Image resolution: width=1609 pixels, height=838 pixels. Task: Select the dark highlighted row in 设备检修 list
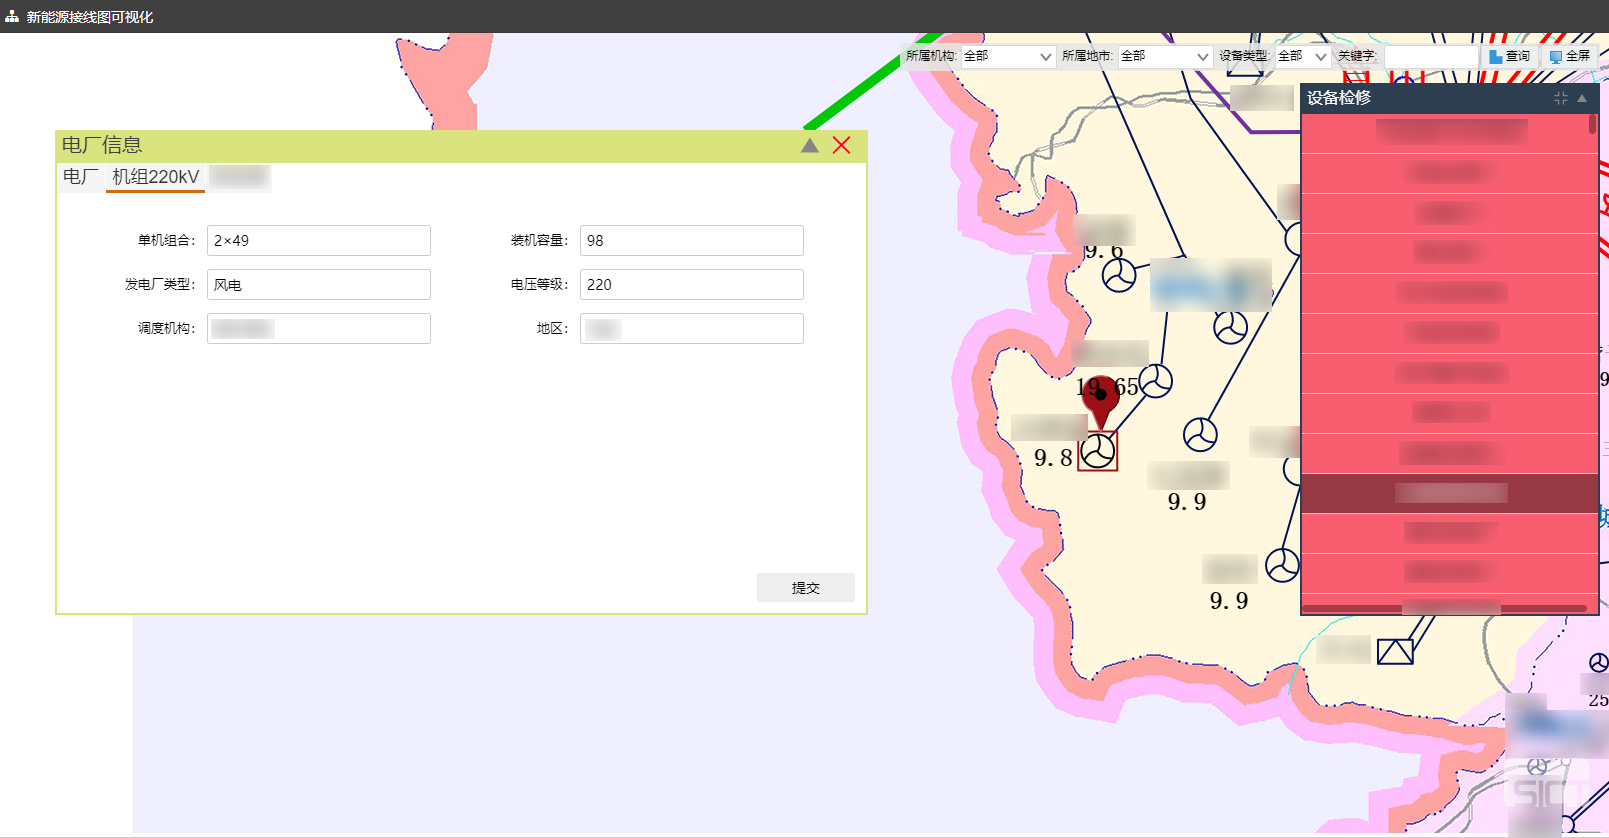pyautogui.click(x=1449, y=493)
